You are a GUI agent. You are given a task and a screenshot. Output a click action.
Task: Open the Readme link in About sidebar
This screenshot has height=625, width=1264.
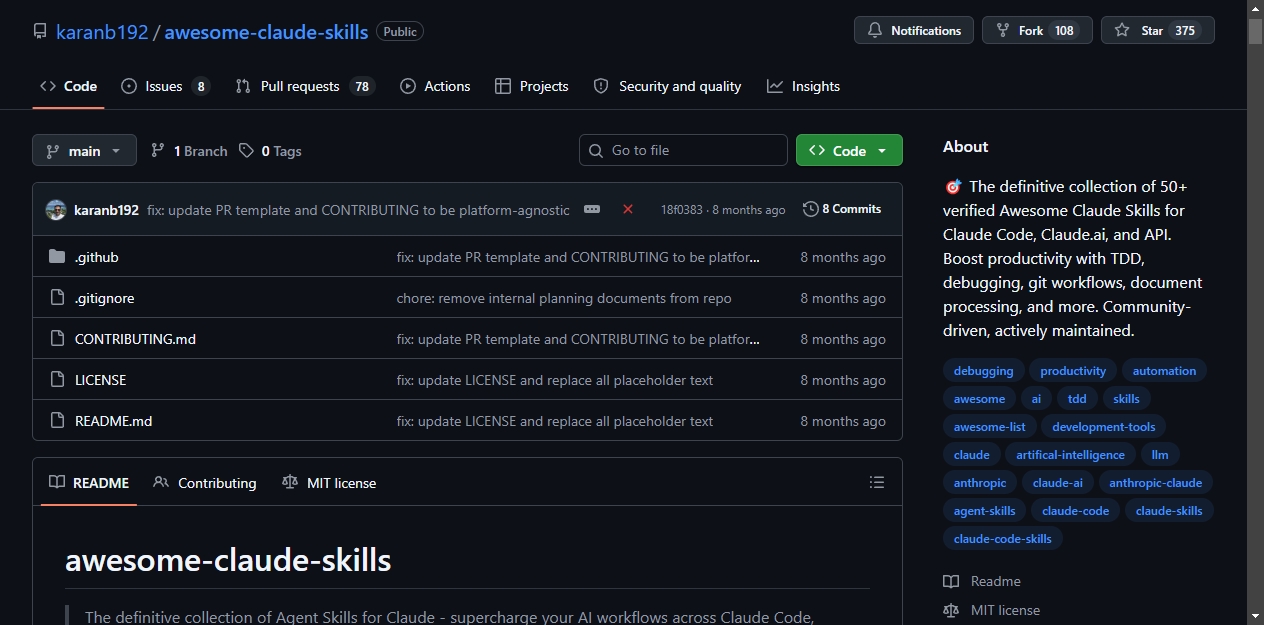click(982, 581)
